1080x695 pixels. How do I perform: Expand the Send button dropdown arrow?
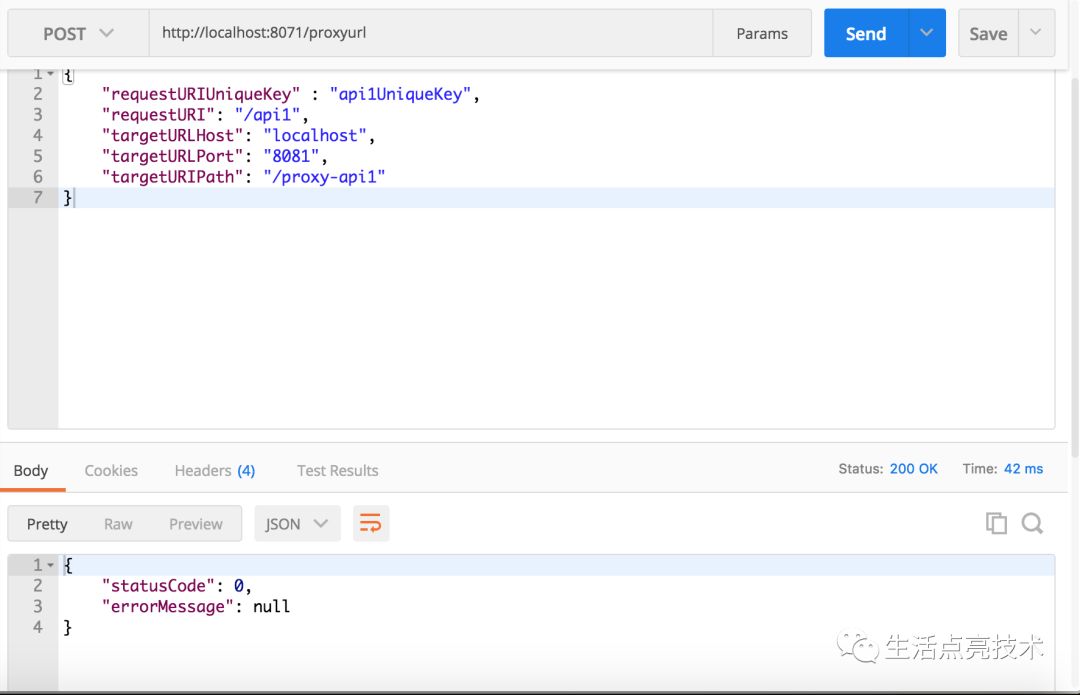(x=927, y=34)
